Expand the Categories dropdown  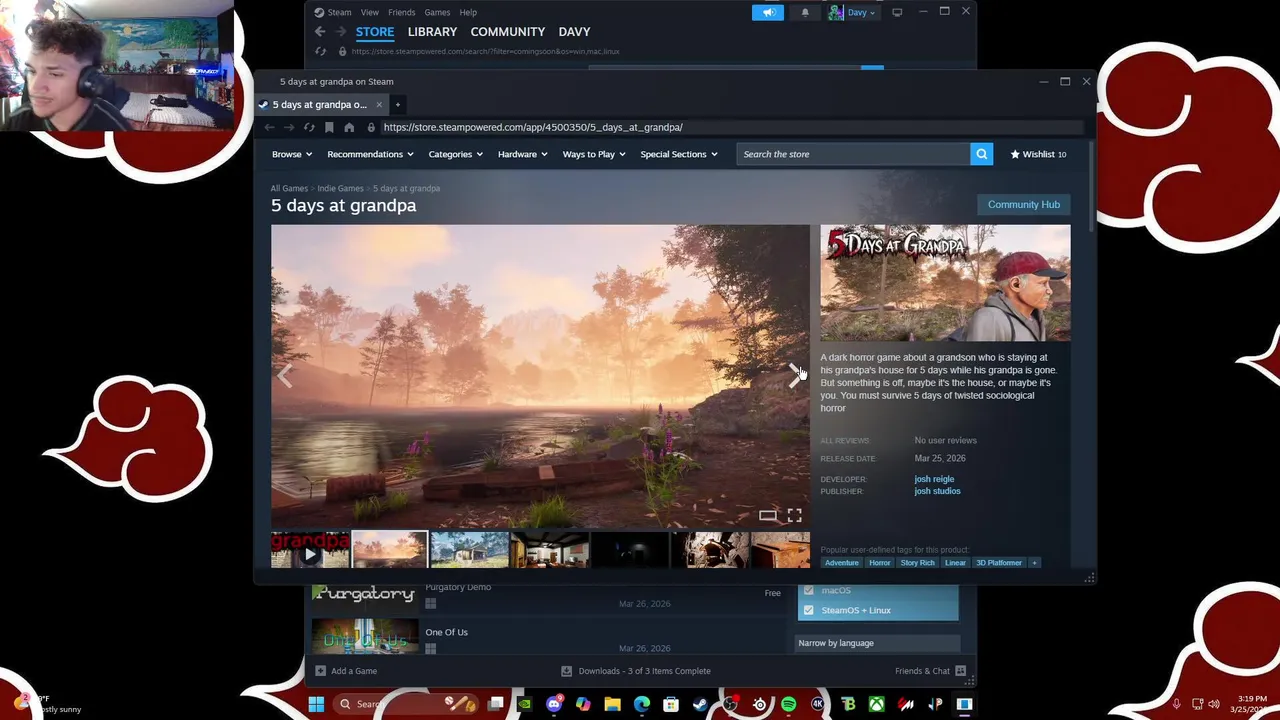pyautogui.click(x=456, y=154)
